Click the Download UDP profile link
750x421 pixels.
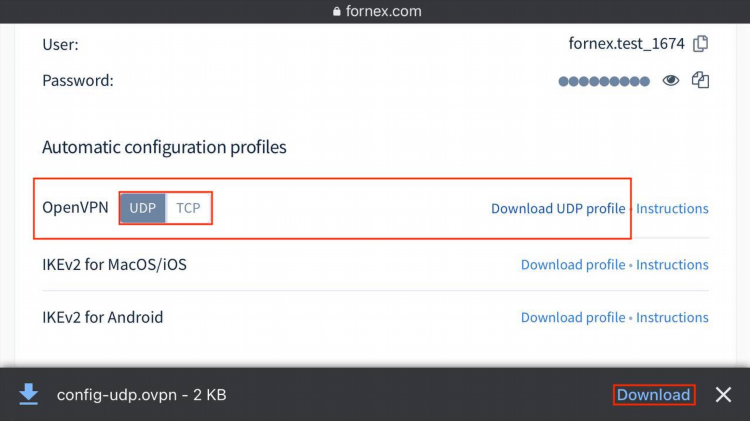[x=558, y=209]
